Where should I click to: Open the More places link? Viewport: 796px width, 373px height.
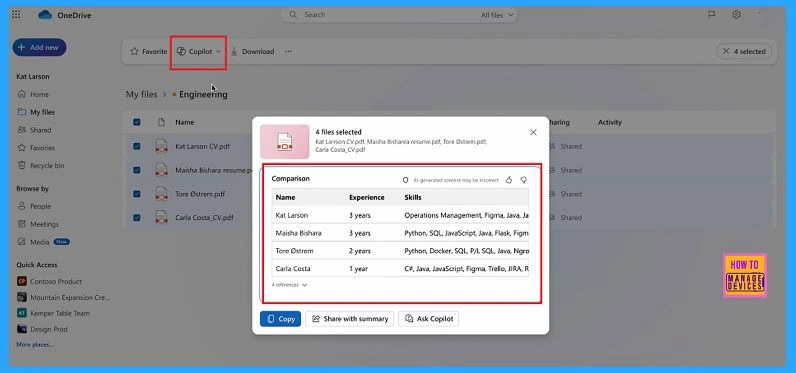tap(35, 345)
